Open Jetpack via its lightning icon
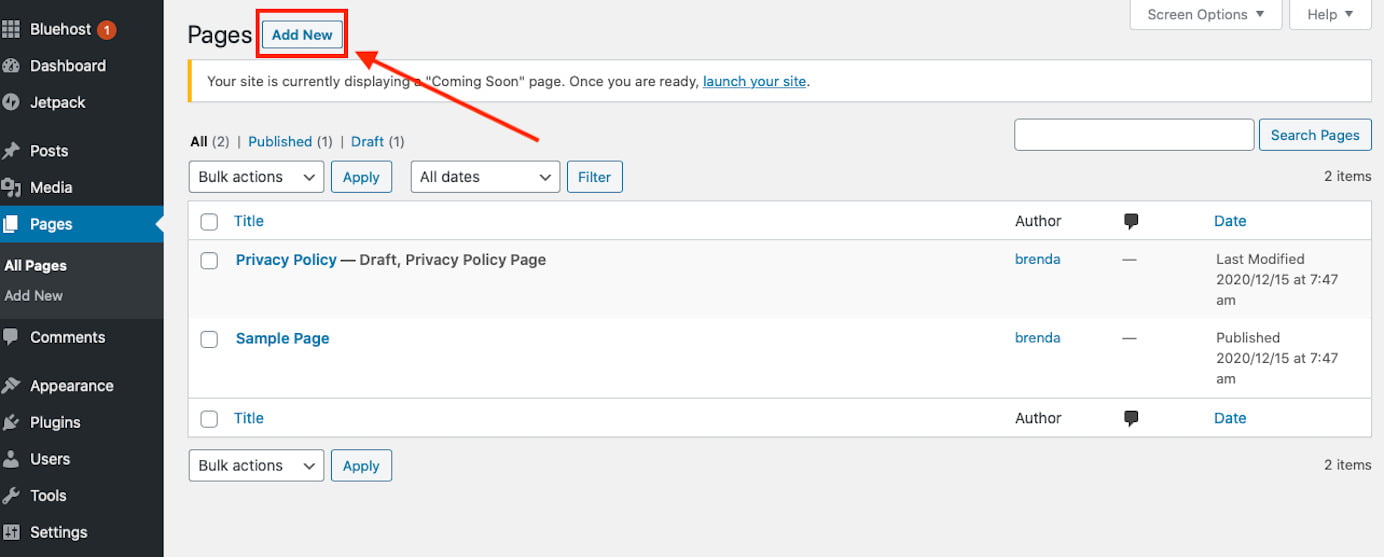This screenshot has height=557, width=1384. click(x=11, y=102)
